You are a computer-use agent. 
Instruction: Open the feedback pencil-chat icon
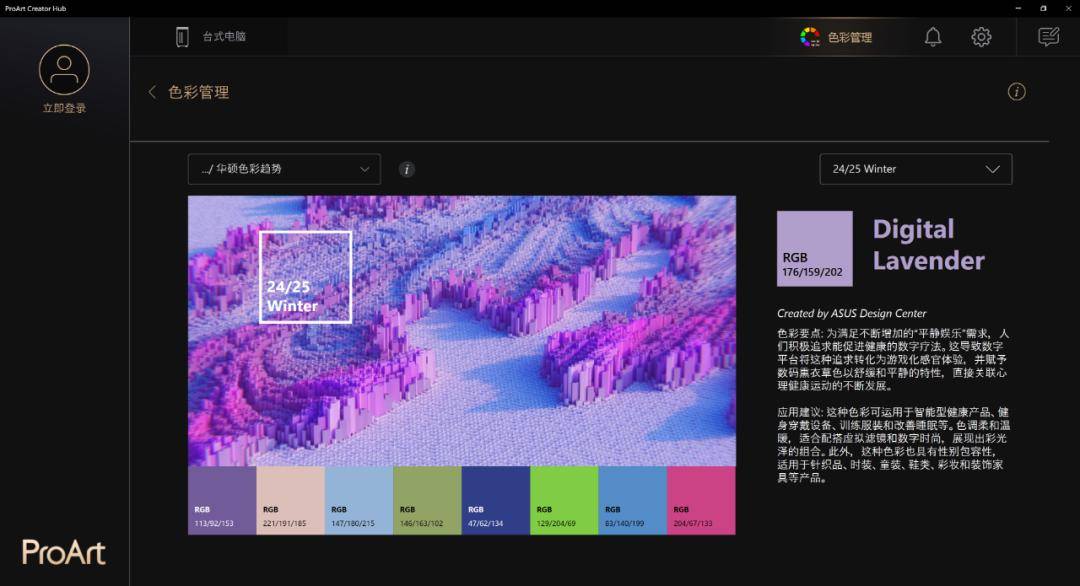point(1048,35)
